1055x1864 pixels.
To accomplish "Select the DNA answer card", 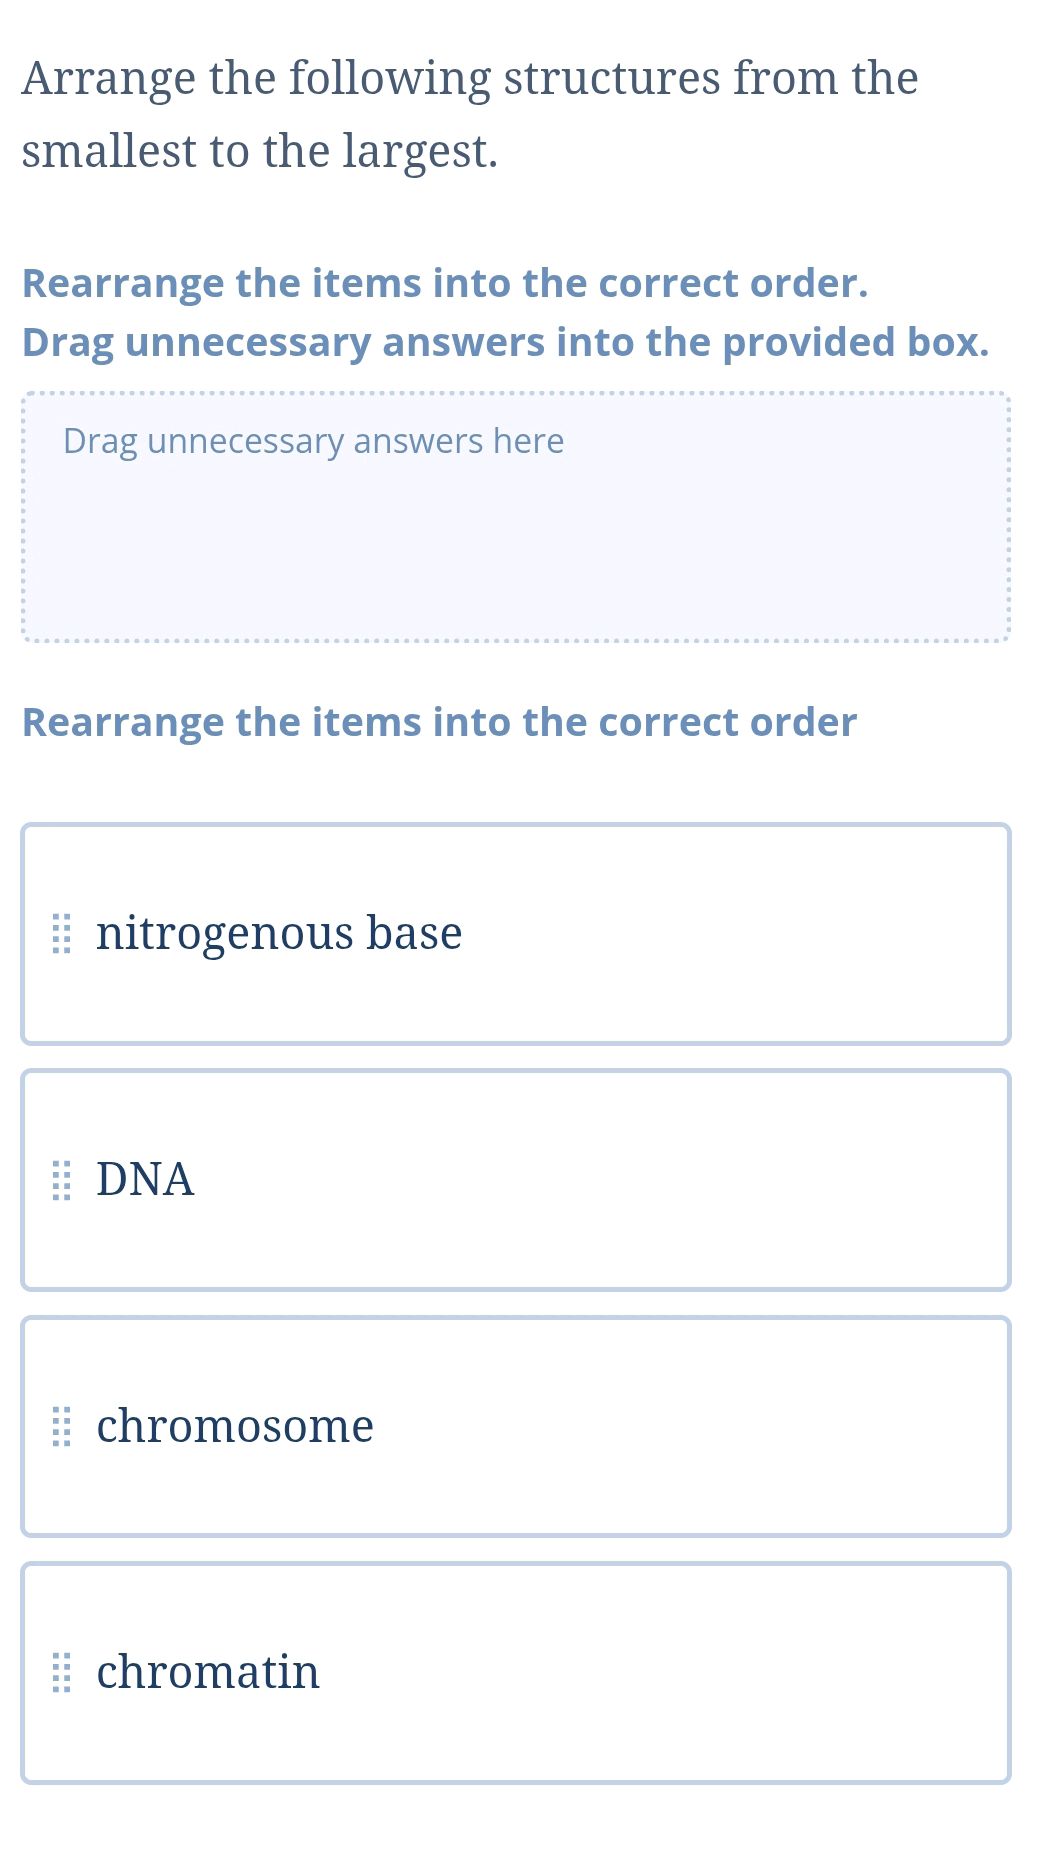I will pos(516,1180).
